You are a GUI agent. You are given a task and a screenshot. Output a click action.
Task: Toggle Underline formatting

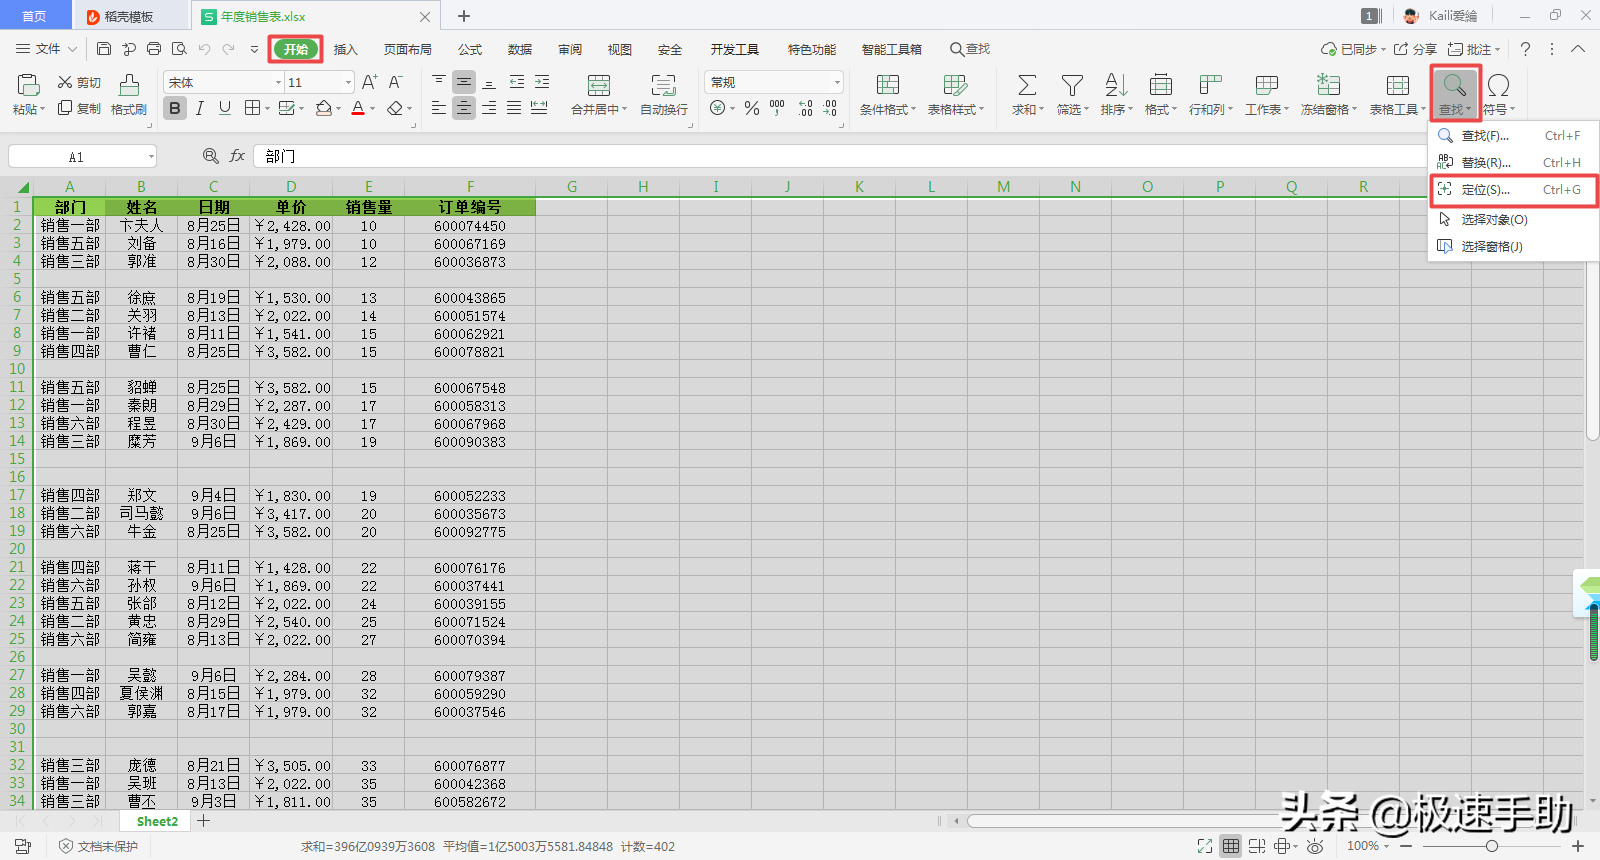click(x=225, y=108)
